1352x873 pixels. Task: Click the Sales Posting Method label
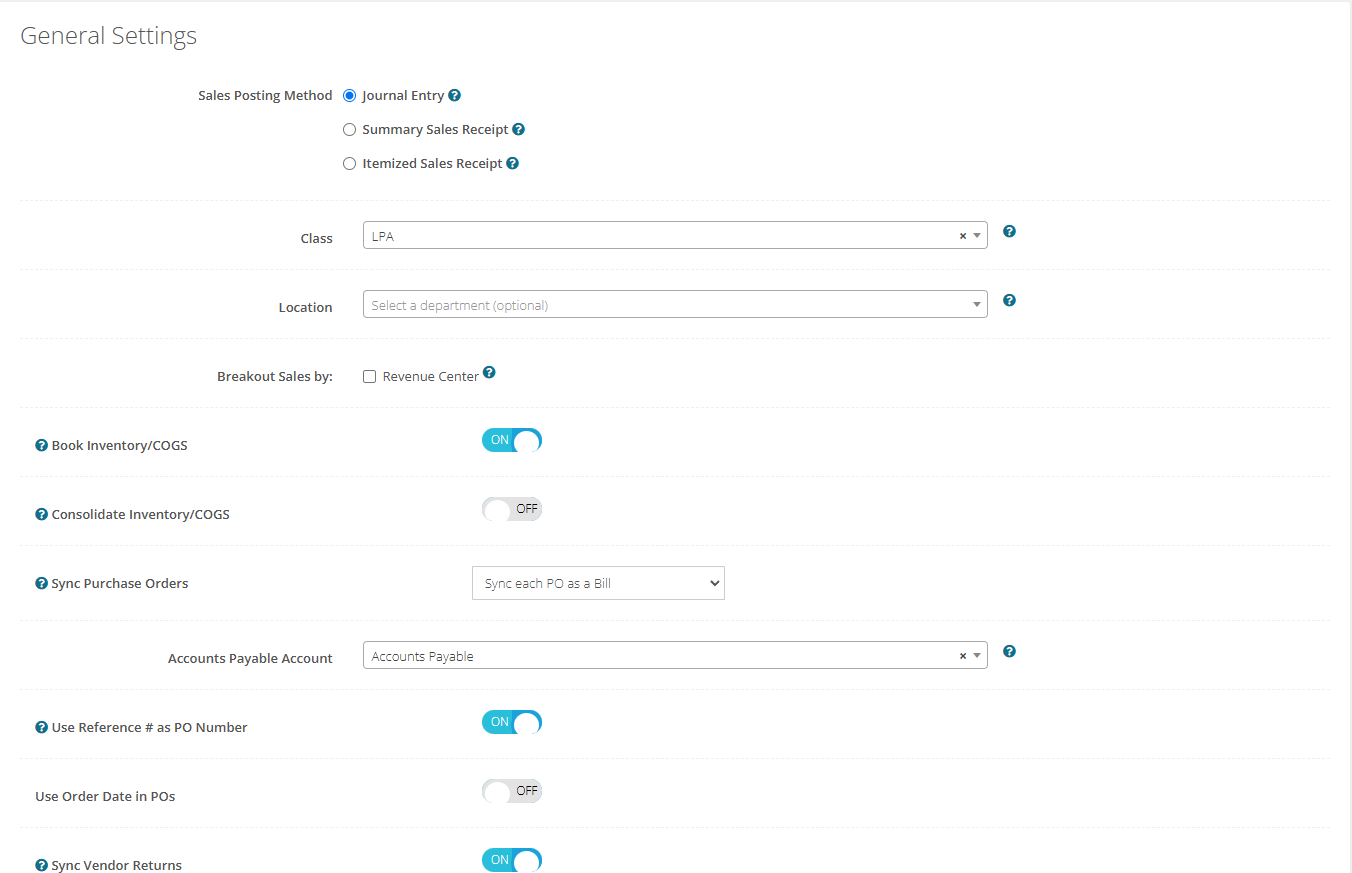265,96
